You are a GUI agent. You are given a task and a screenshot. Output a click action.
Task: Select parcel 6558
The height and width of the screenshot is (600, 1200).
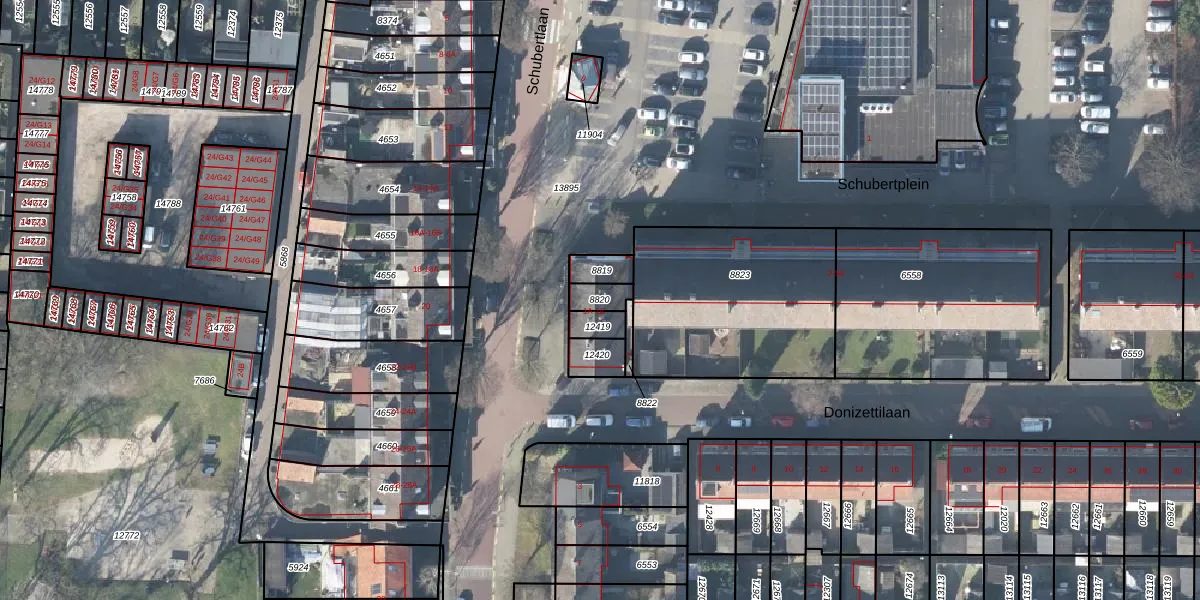(911, 275)
